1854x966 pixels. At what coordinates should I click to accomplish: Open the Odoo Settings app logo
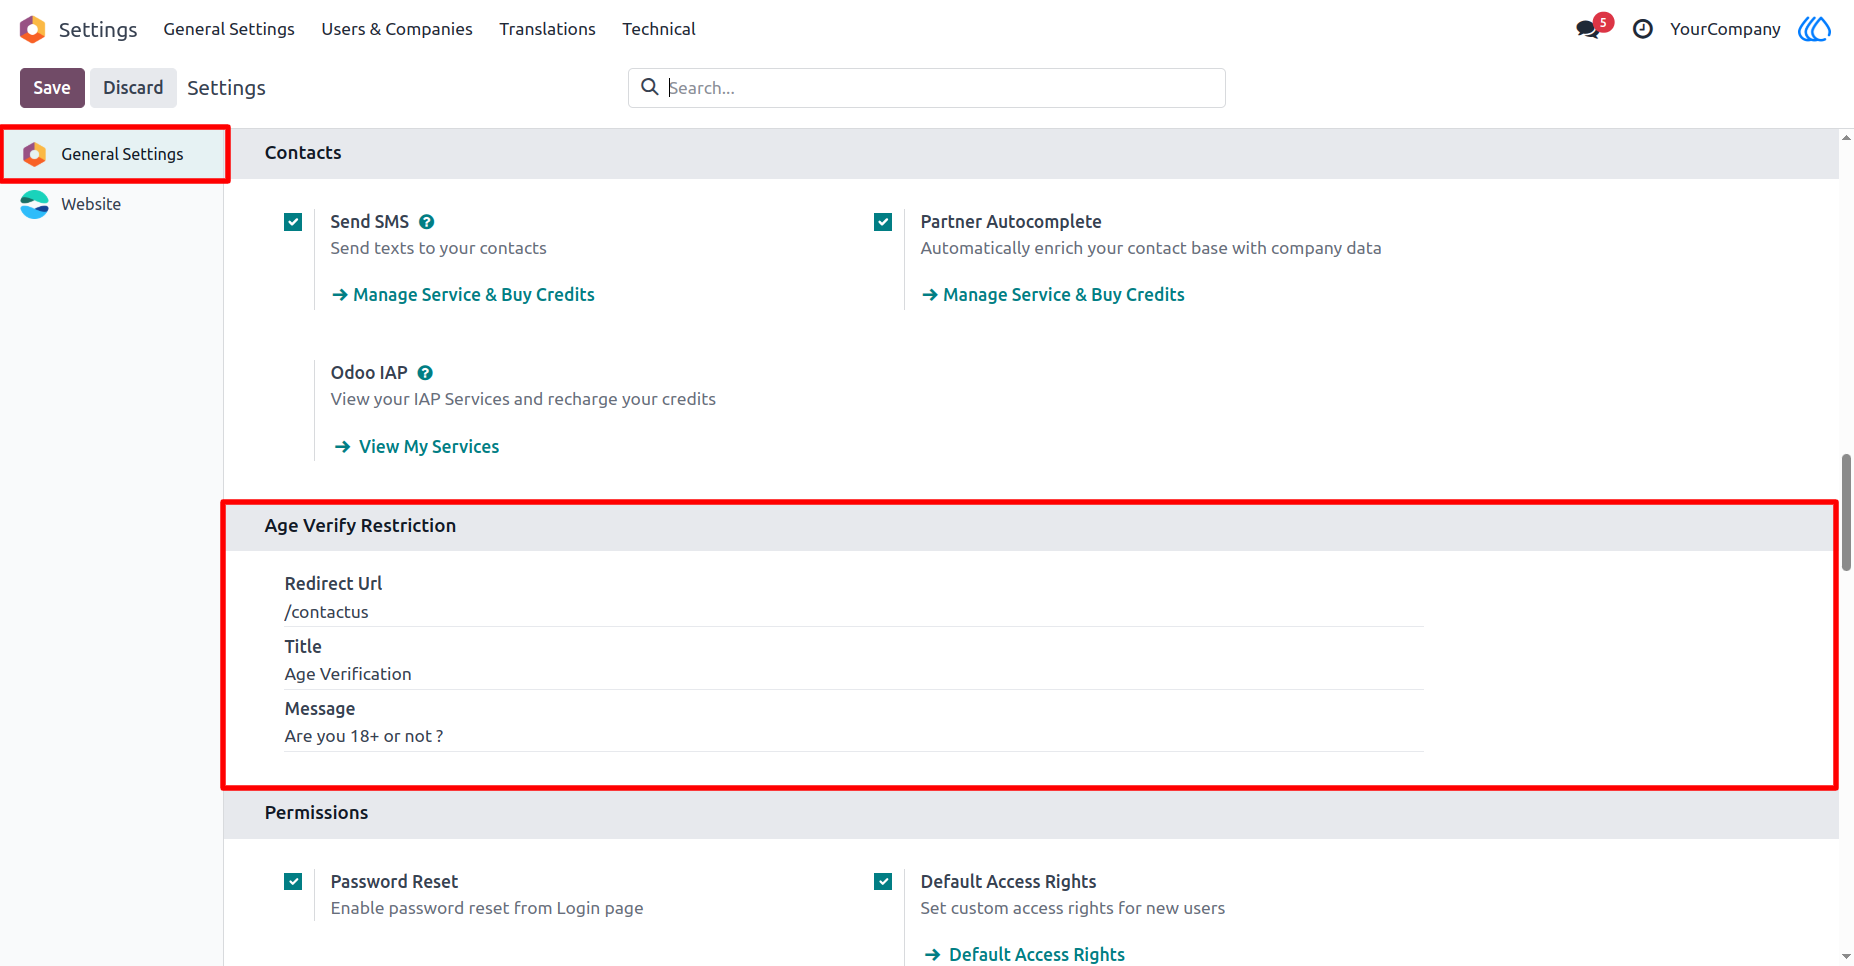(x=33, y=29)
